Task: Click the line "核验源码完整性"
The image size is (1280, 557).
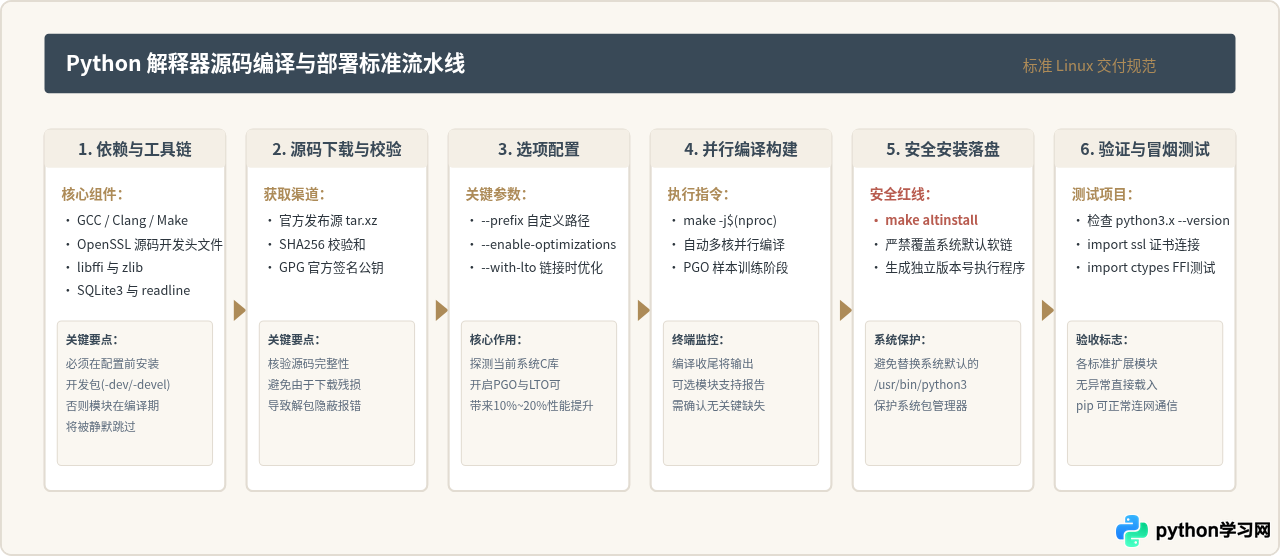Action: click(308, 363)
